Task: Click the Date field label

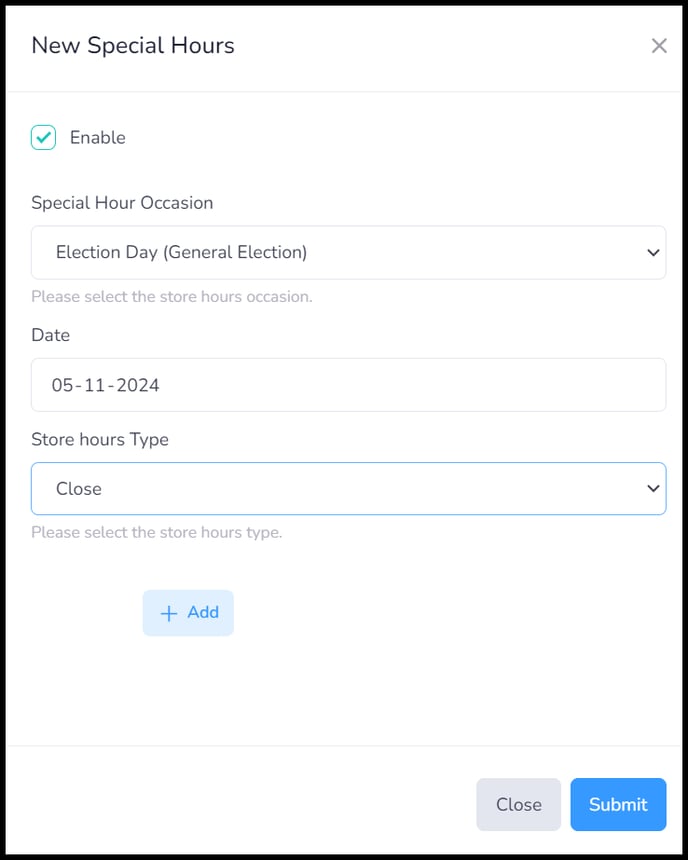Action: tap(50, 335)
